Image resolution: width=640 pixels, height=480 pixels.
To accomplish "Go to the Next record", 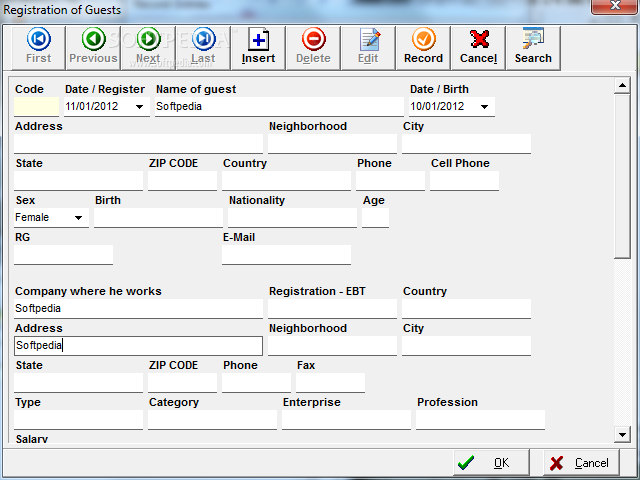I will [148, 47].
